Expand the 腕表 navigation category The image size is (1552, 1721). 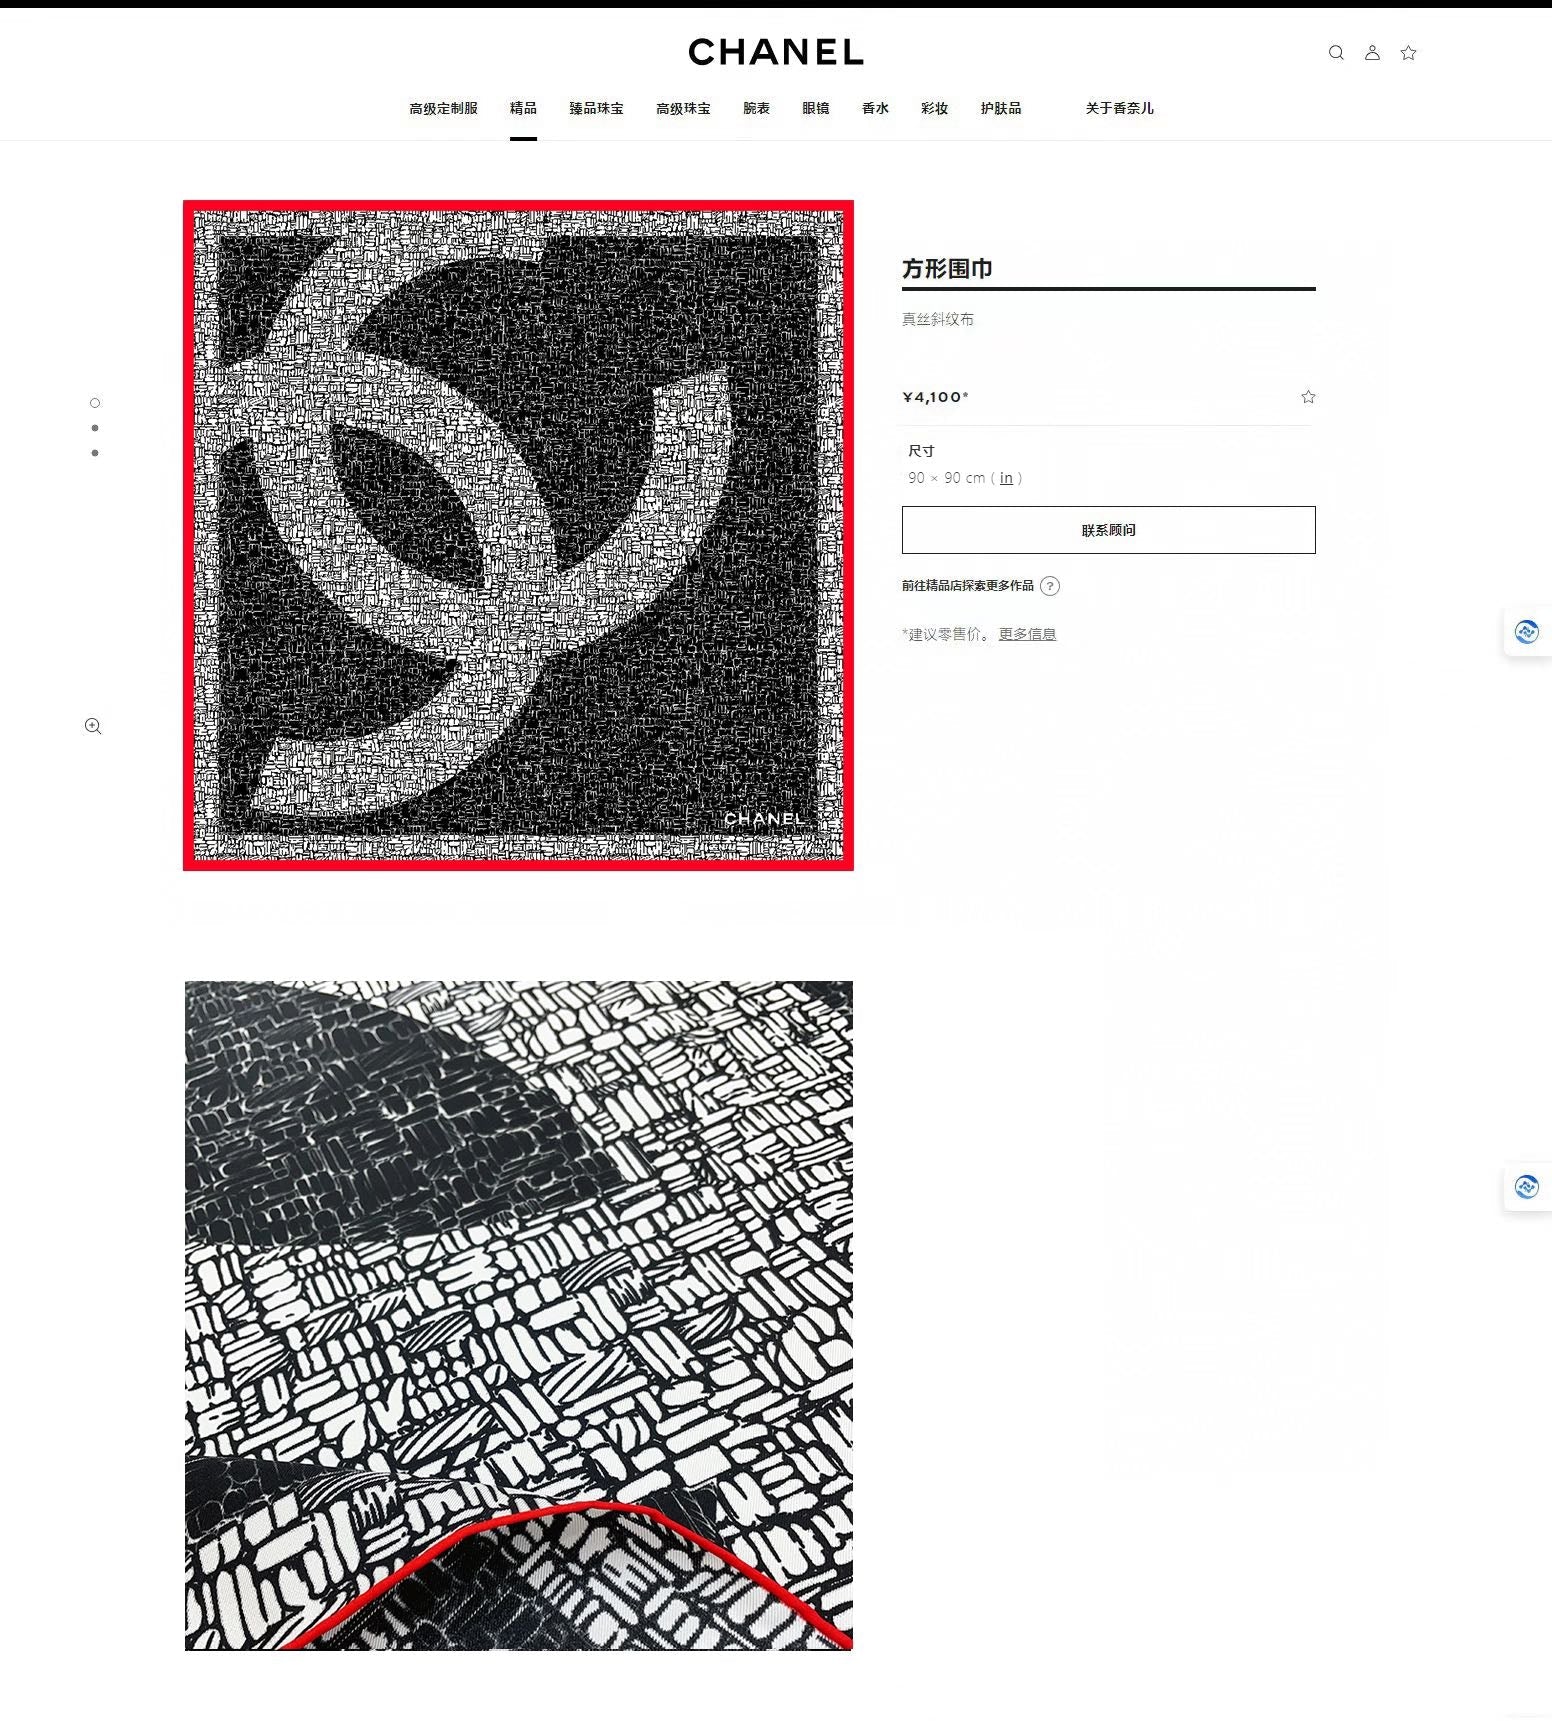click(756, 108)
